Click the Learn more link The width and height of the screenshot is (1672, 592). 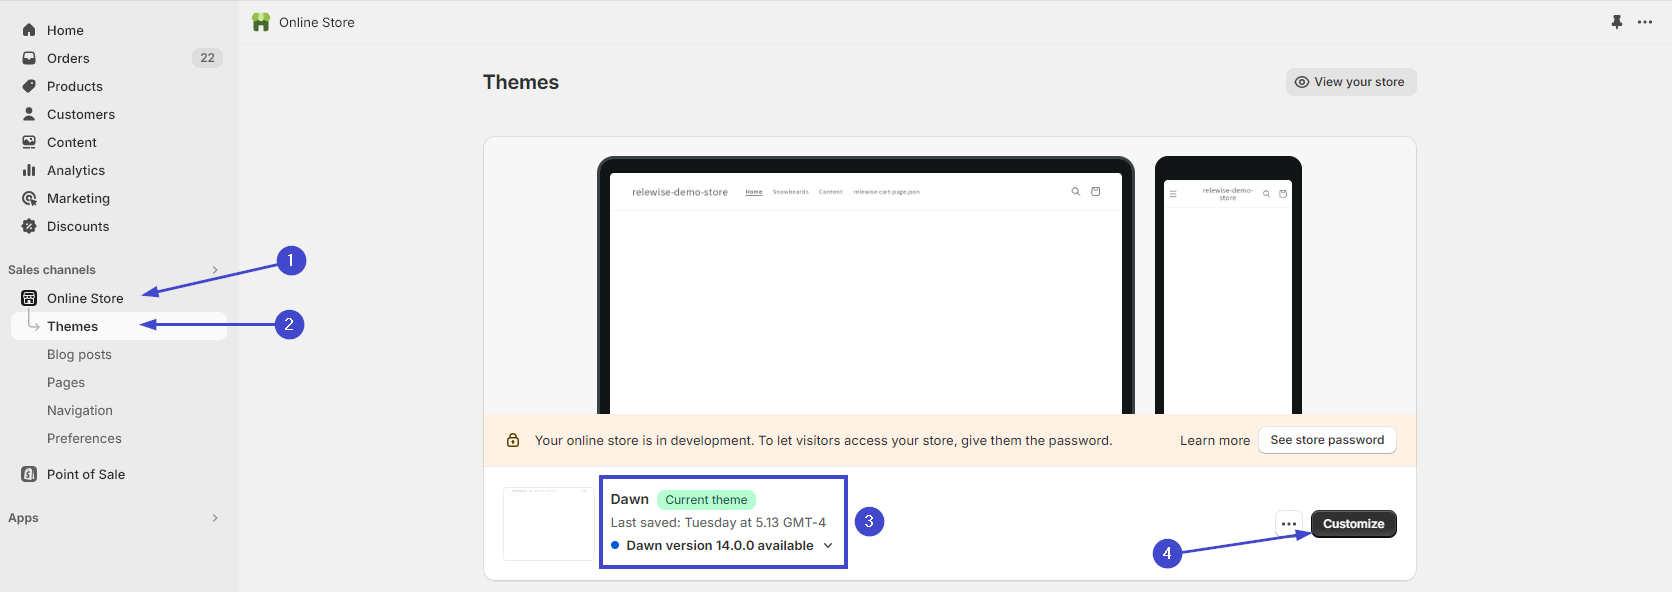click(1215, 440)
